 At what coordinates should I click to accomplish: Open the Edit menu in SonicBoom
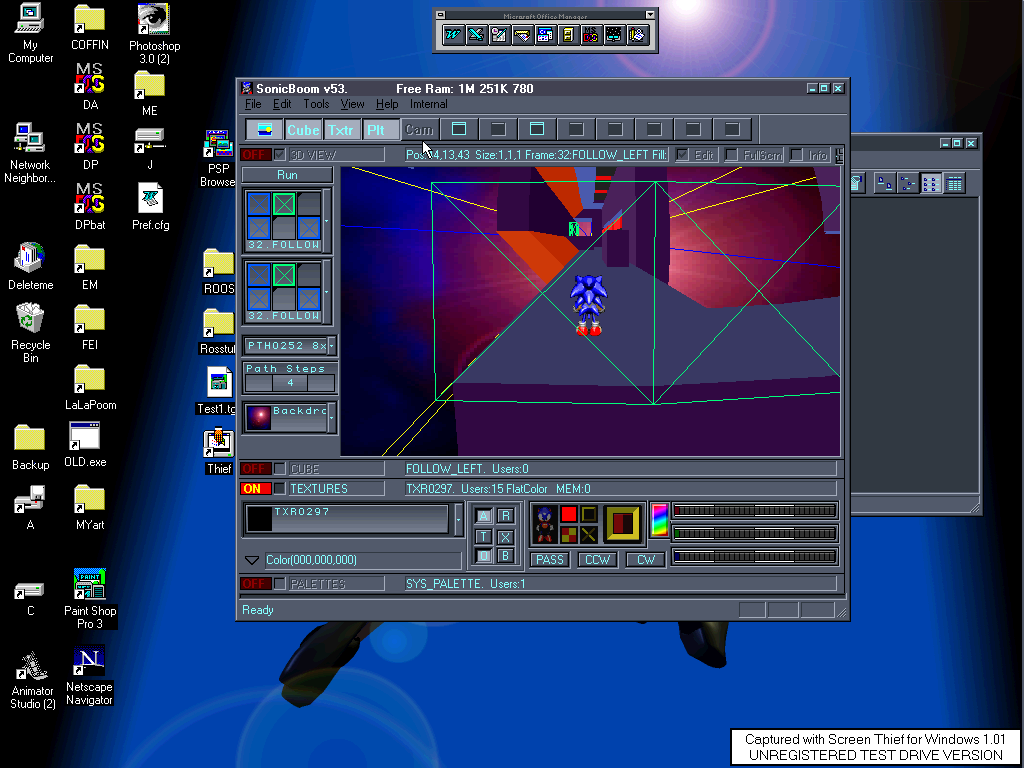click(282, 104)
